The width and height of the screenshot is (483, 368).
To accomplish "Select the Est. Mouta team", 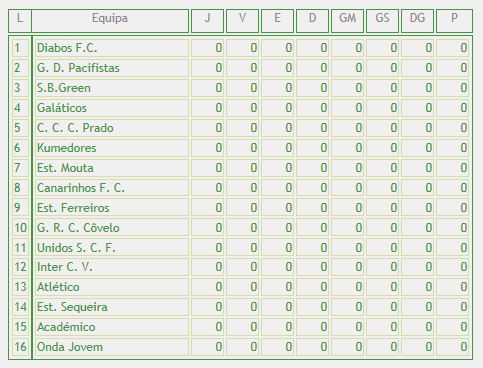I will point(65,168).
